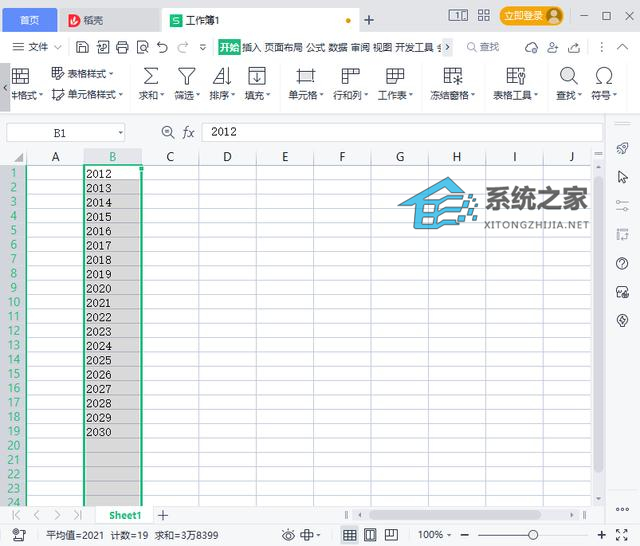Open the 表格样式 dropdown
640x546 pixels.
point(82,73)
